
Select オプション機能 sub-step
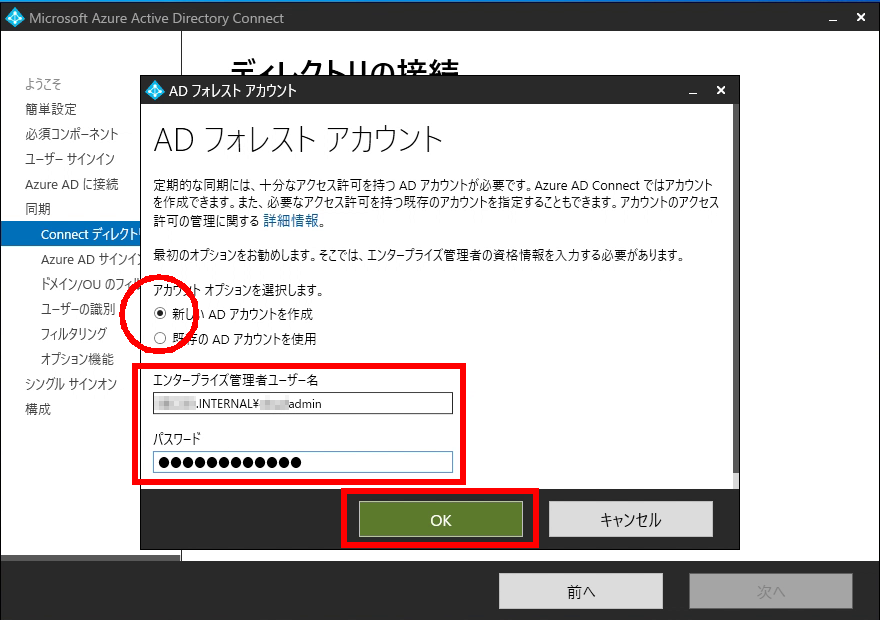point(77,359)
